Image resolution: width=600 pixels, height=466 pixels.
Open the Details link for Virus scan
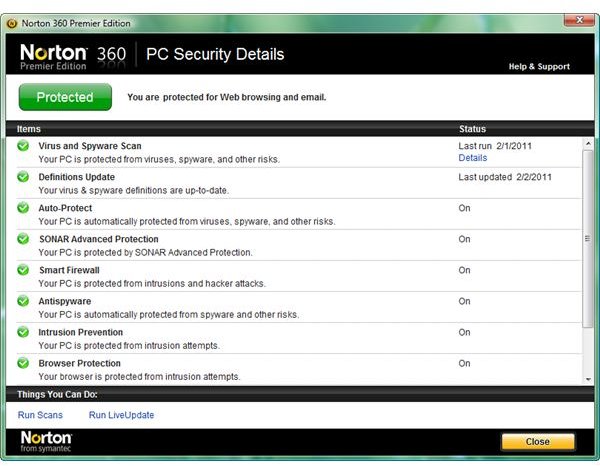point(473,158)
